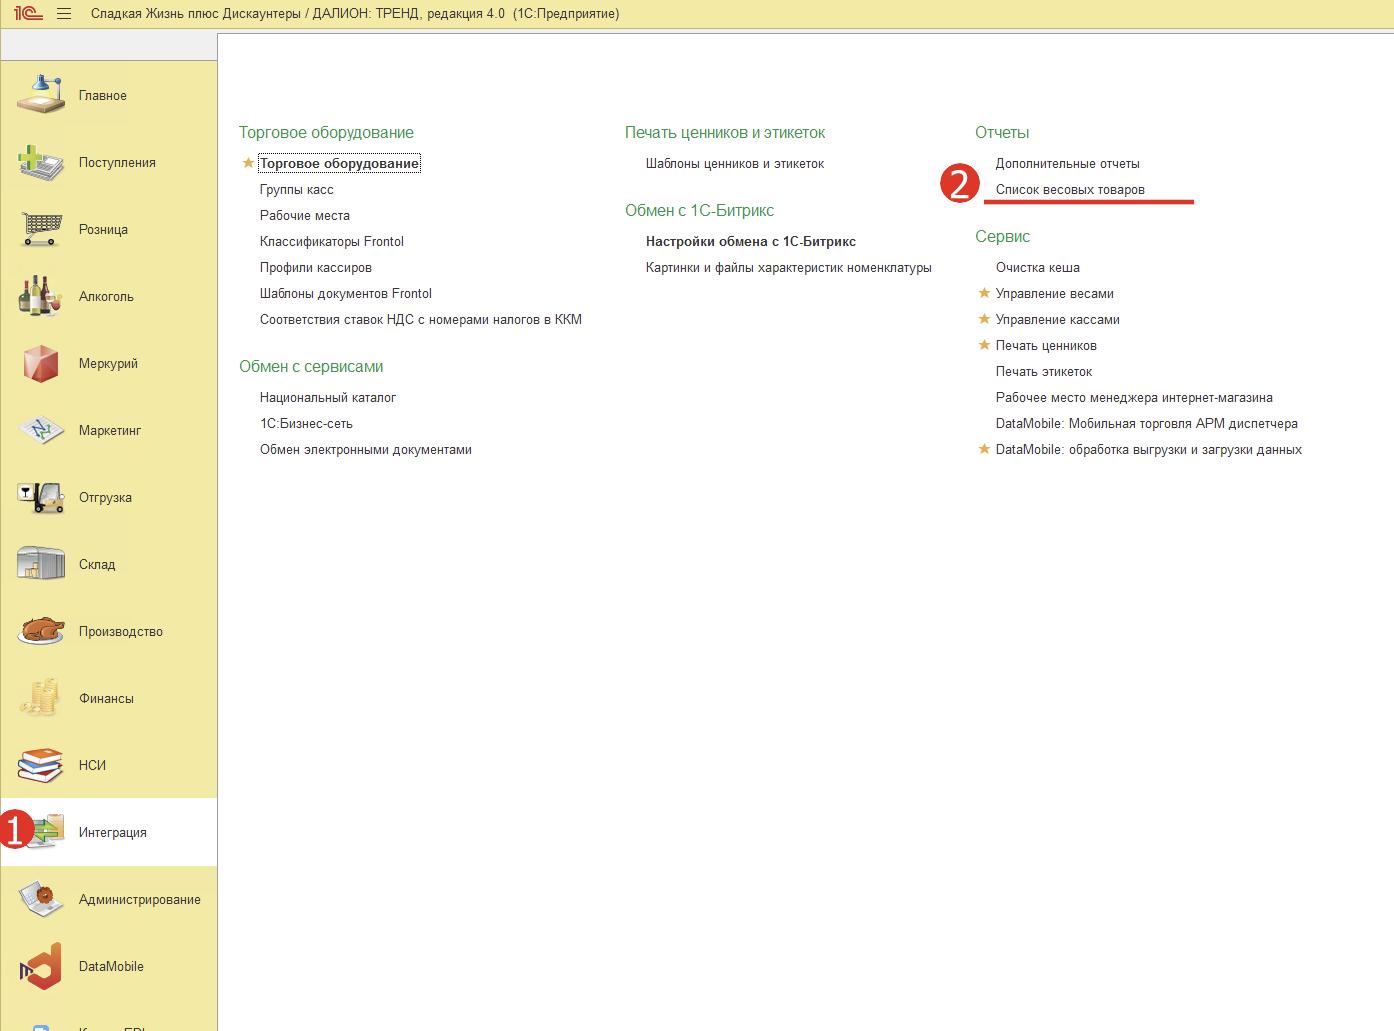This screenshot has height=1031, width=1394.
Task: Click the Алкоголь bottles icon
Action: click(41, 296)
